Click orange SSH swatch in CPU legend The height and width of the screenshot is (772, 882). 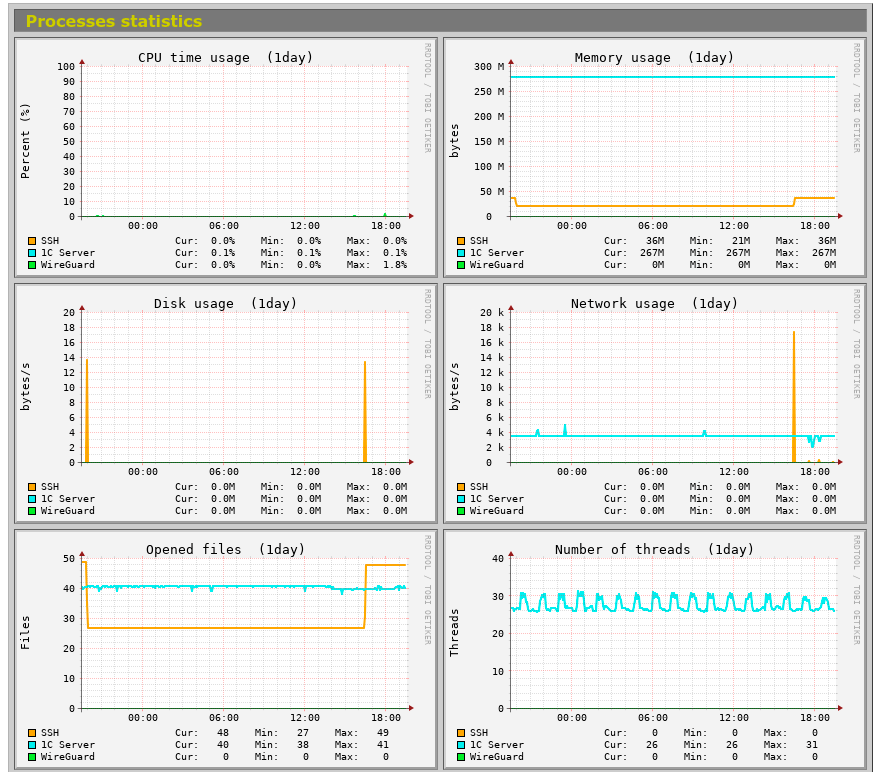[32, 241]
